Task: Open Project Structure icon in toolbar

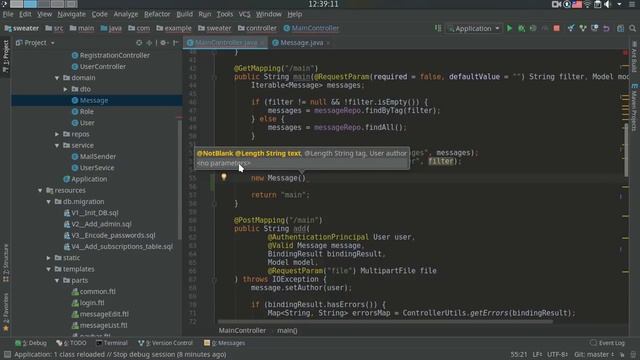Action: [x=620, y=28]
